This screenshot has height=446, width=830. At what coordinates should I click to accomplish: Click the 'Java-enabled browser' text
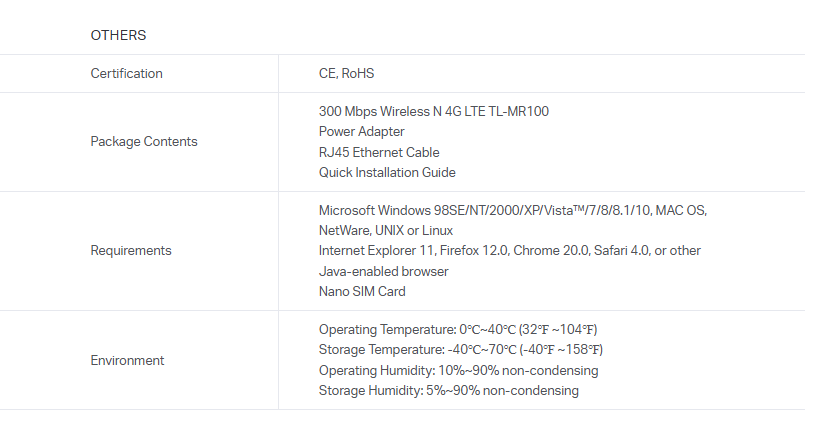point(383,271)
